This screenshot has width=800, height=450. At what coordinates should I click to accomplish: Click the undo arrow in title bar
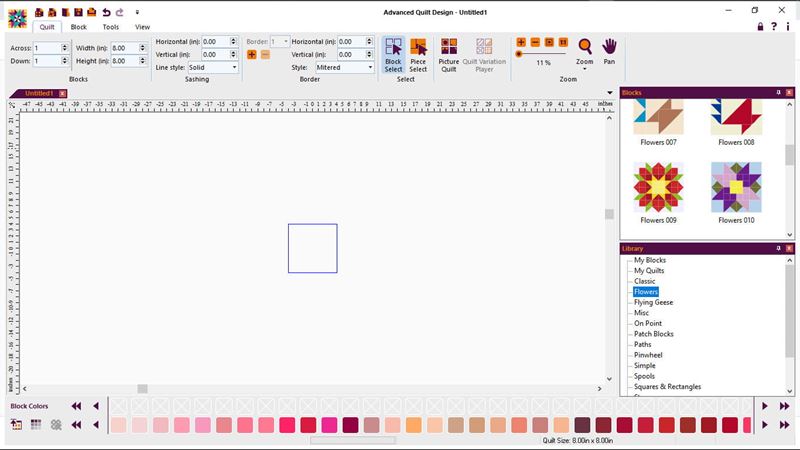pos(106,11)
